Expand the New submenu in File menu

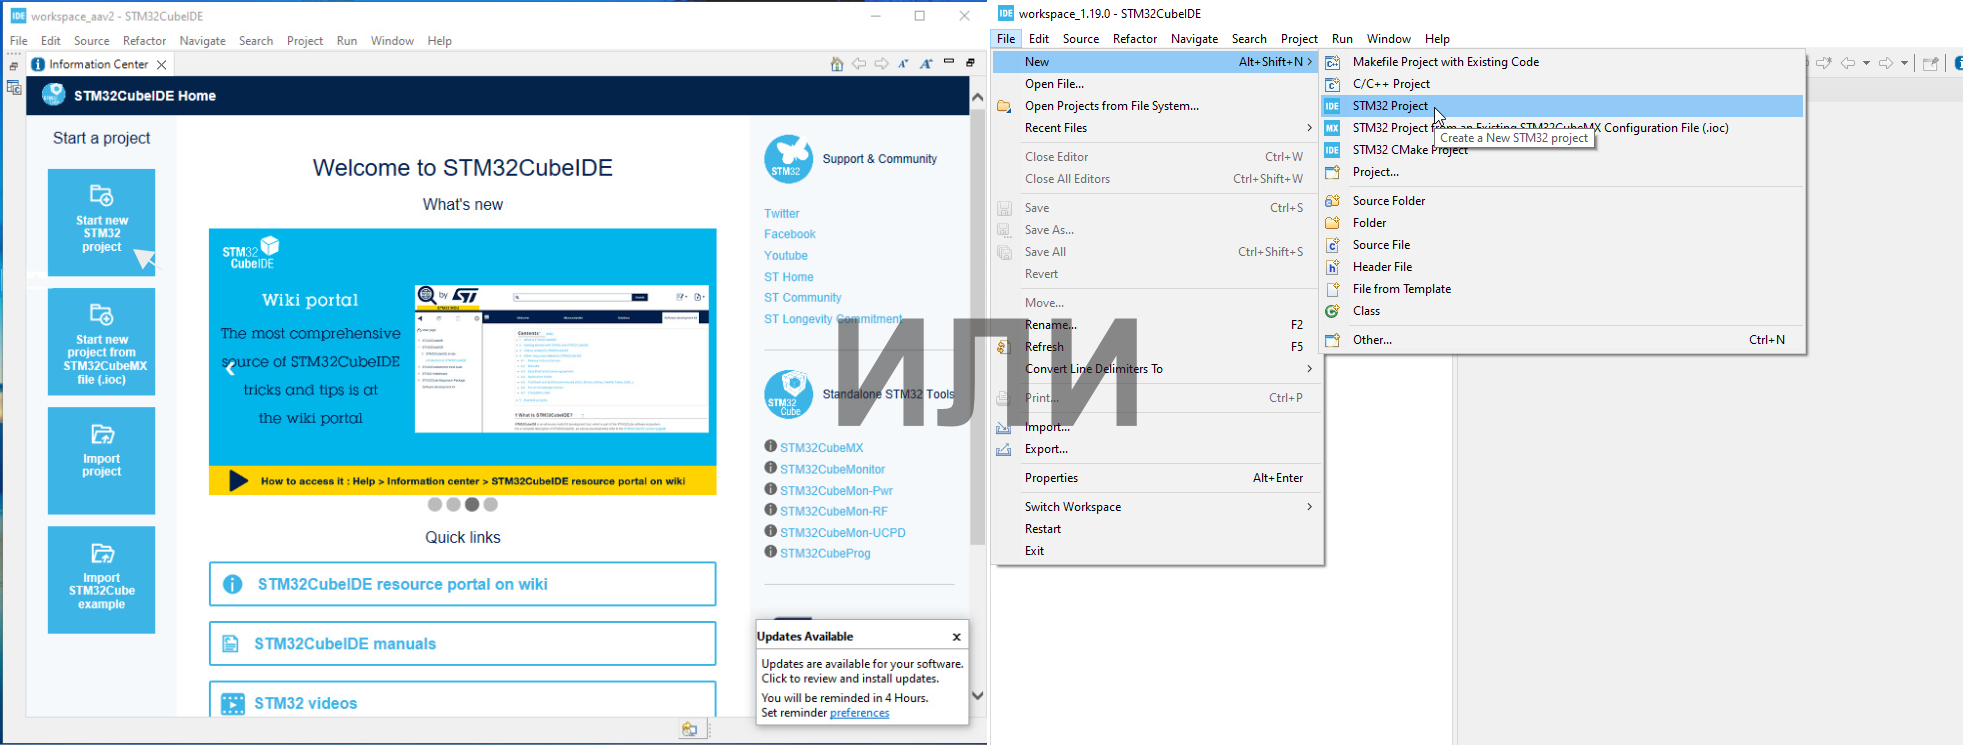tap(1157, 62)
